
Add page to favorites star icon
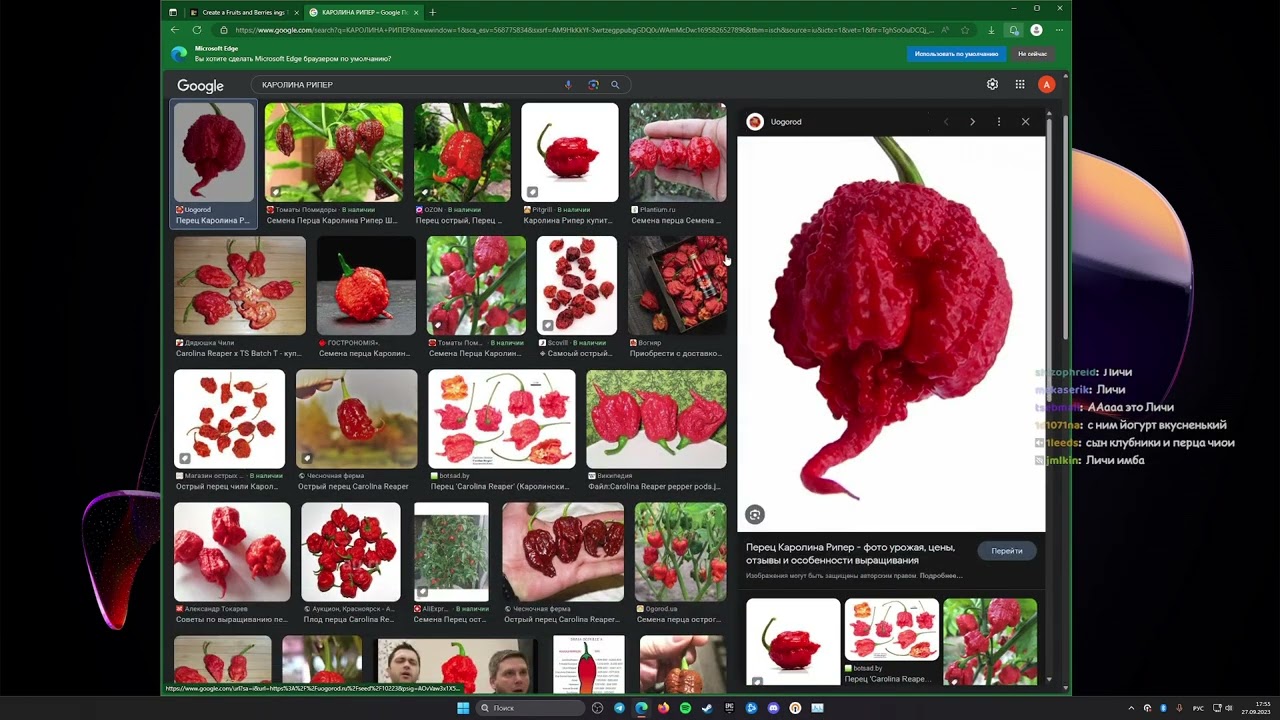point(965,30)
